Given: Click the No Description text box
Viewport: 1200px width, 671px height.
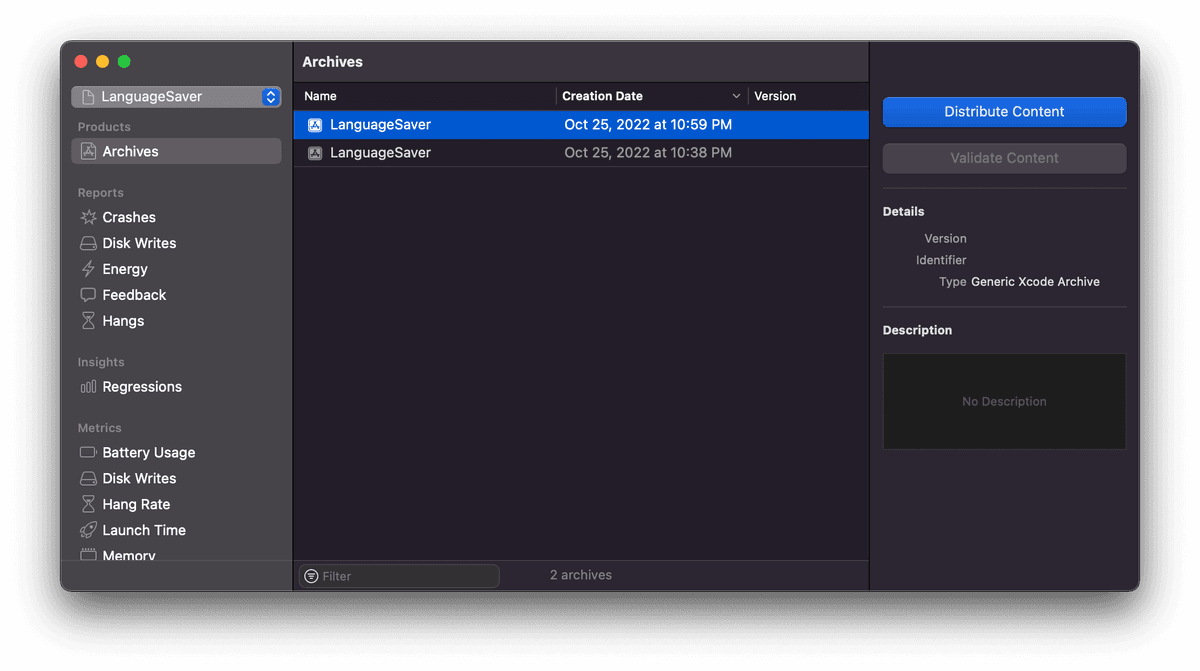Looking at the screenshot, I should [x=1004, y=401].
